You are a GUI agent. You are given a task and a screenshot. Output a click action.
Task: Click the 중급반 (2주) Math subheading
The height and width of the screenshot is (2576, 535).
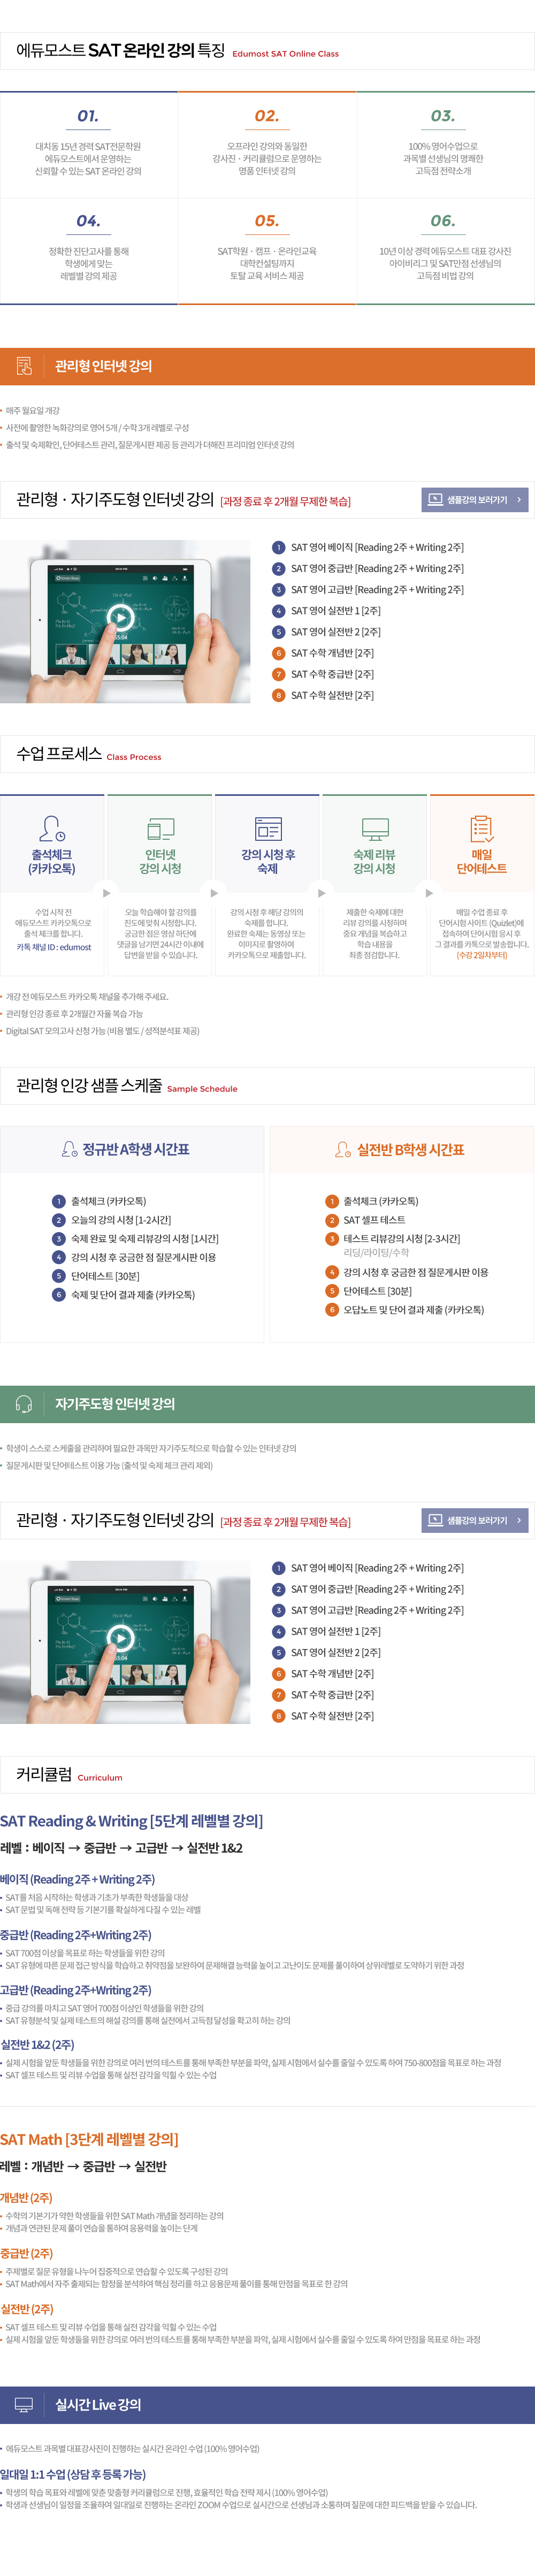click(x=26, y=2253)
